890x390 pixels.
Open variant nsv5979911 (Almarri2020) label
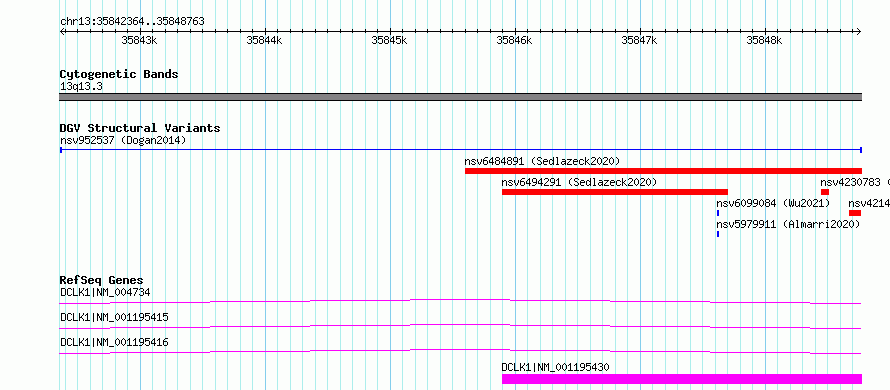click(788, 224)
